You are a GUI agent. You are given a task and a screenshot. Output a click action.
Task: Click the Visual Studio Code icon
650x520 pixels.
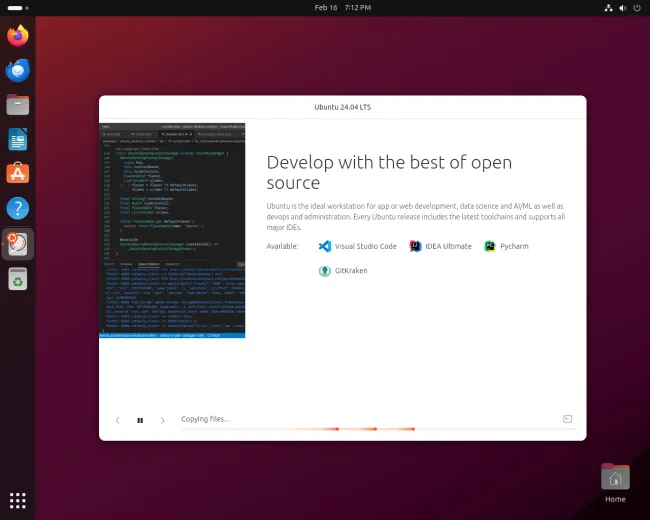point(325,246)
